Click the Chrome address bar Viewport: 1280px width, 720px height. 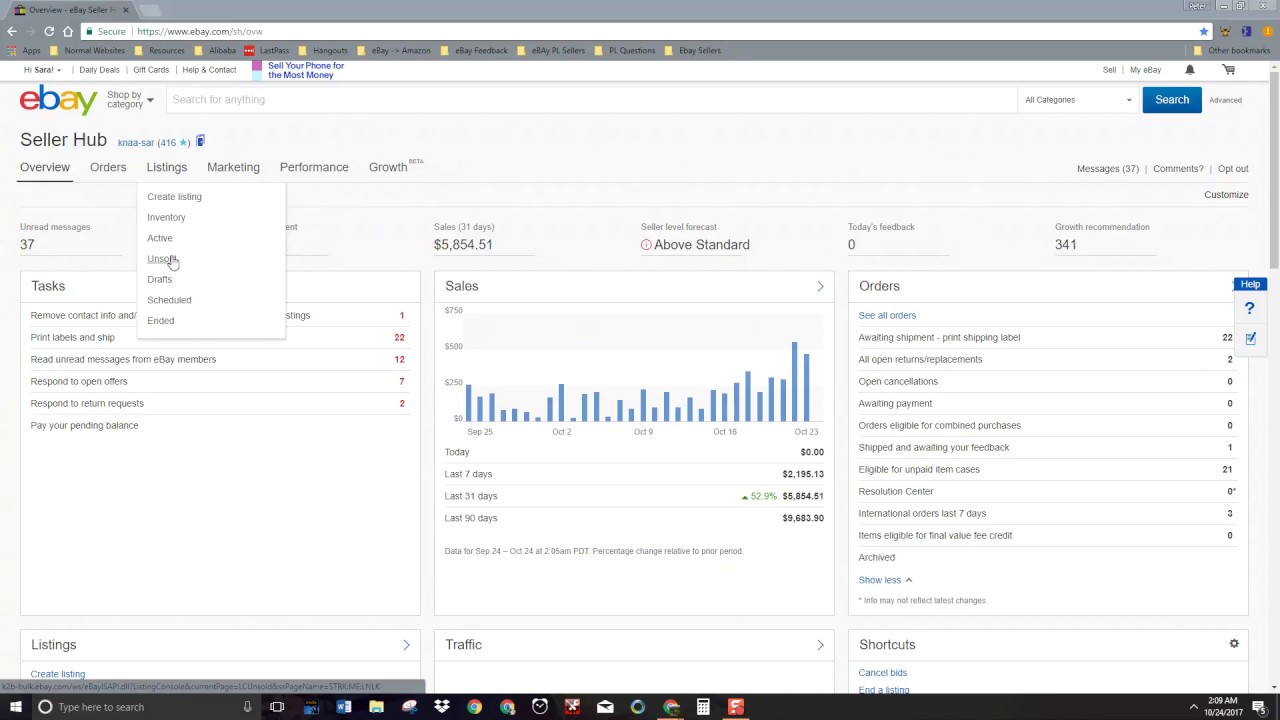[640, 31]
